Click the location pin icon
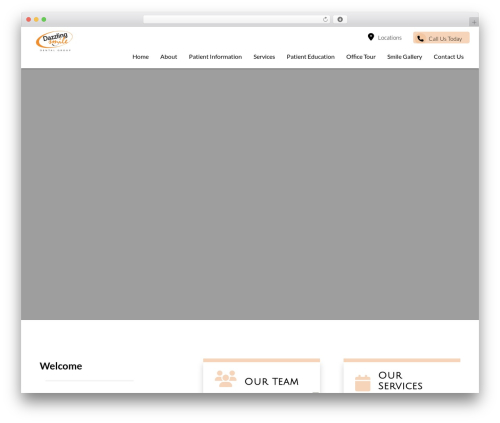 (x=371, y=37)
